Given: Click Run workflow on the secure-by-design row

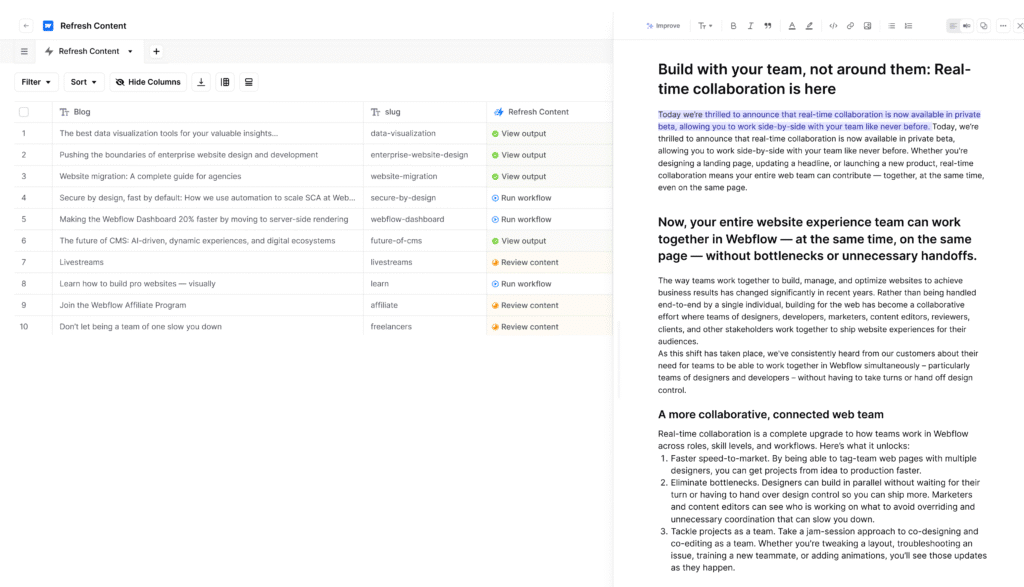Looking at the screenshot, I should pos(522,197).
